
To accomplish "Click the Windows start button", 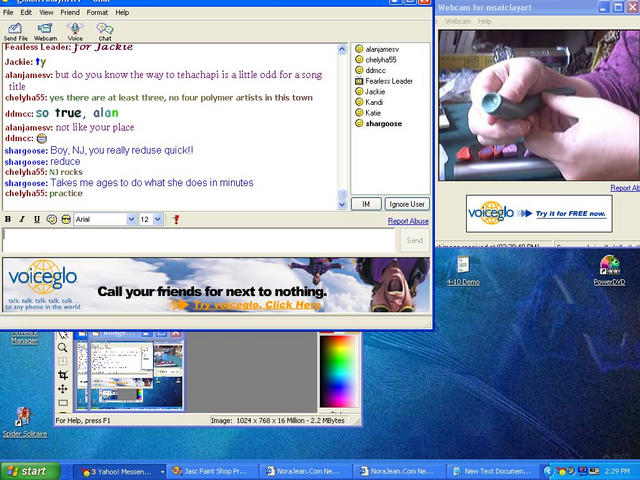I will coord(30,471).
